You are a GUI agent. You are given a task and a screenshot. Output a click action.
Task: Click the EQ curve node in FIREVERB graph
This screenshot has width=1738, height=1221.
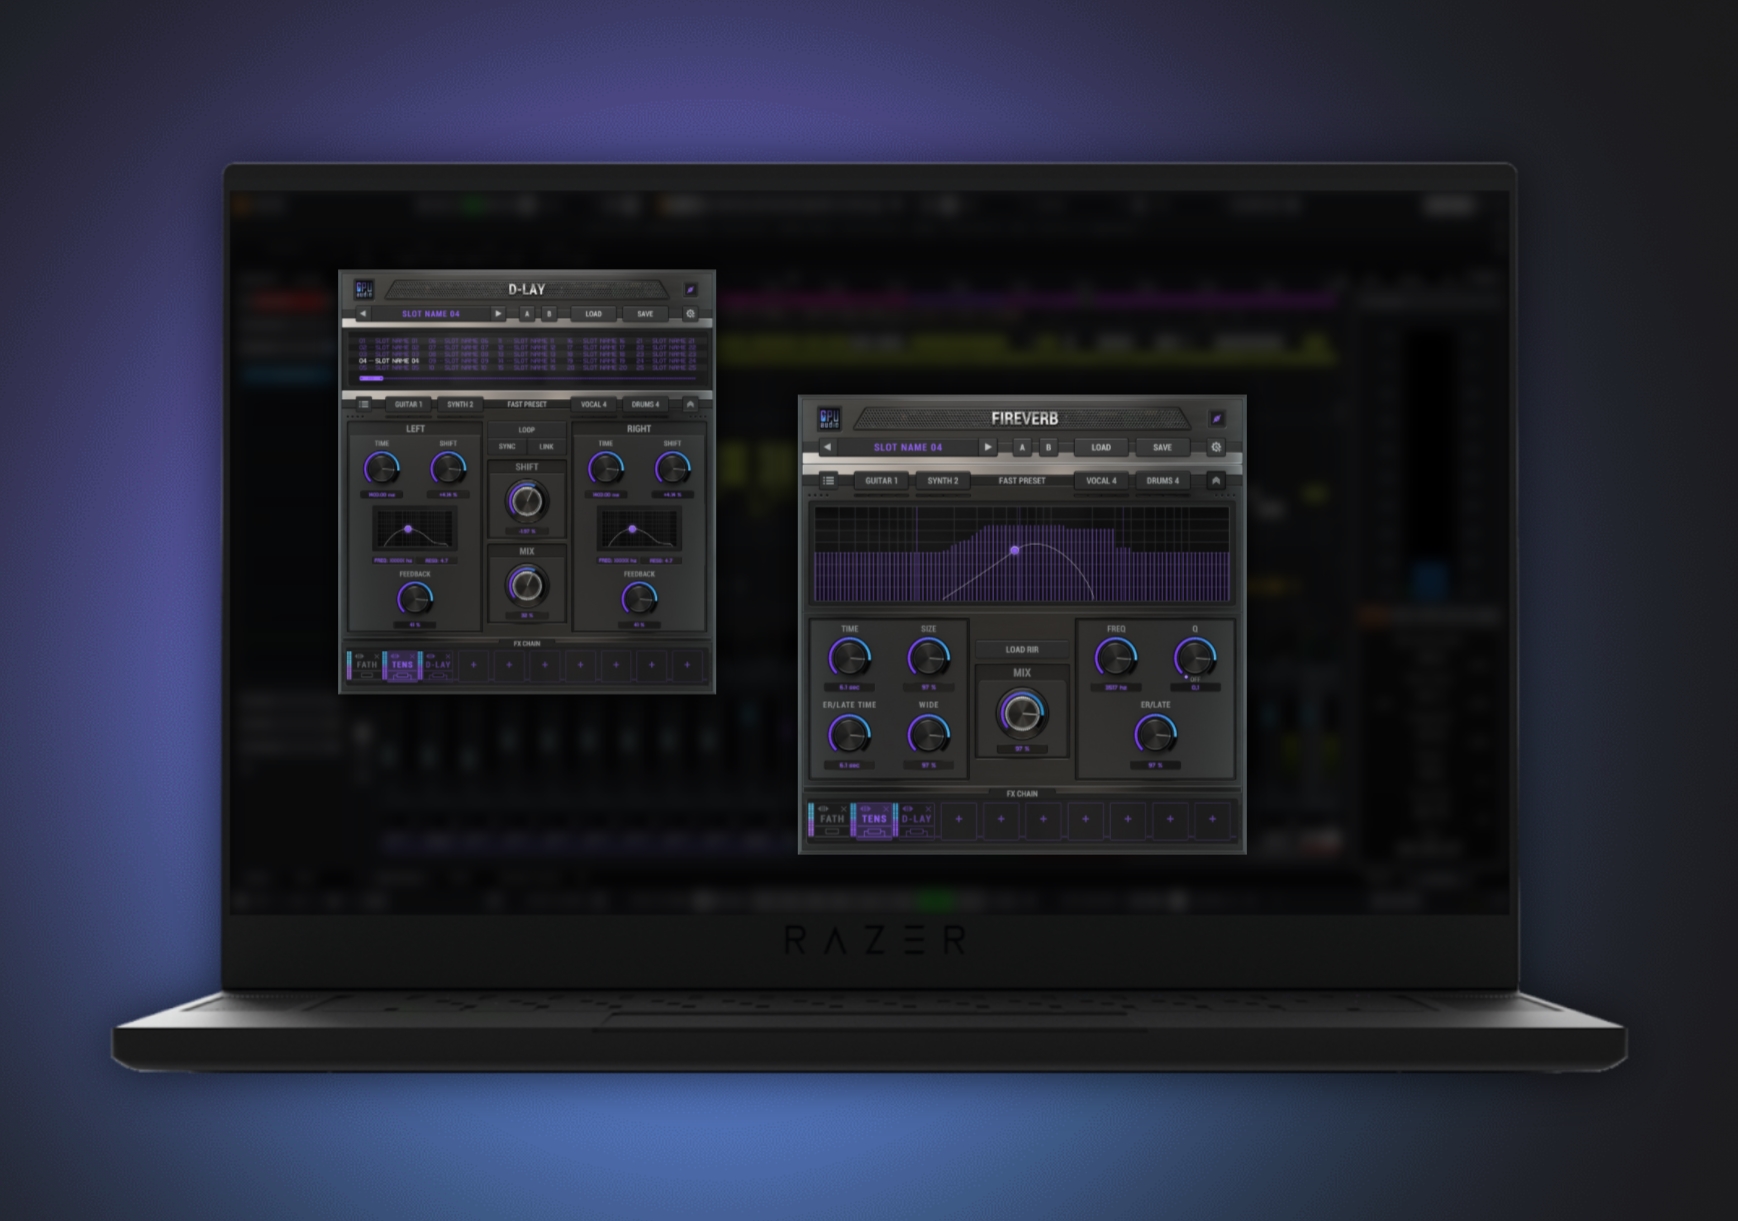(1015, 550)
